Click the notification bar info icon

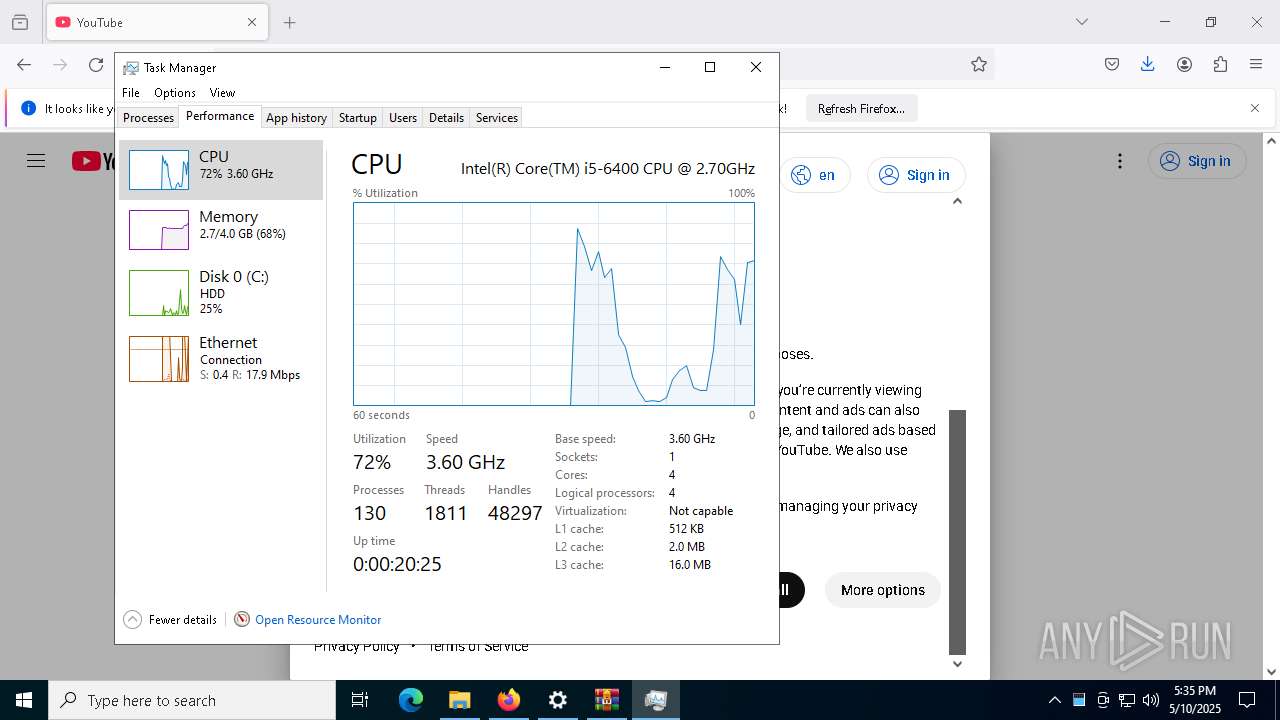[28, 108]
